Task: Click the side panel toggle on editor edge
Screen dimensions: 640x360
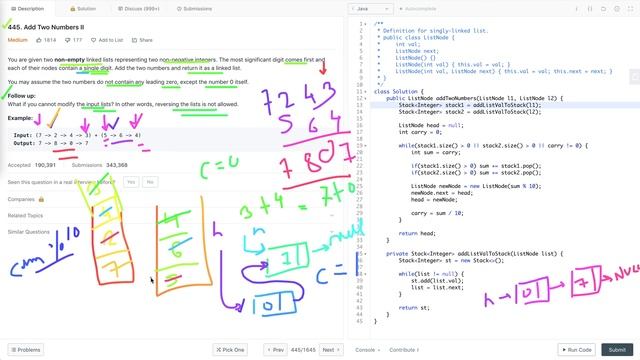Action: [x=635, y=76]
